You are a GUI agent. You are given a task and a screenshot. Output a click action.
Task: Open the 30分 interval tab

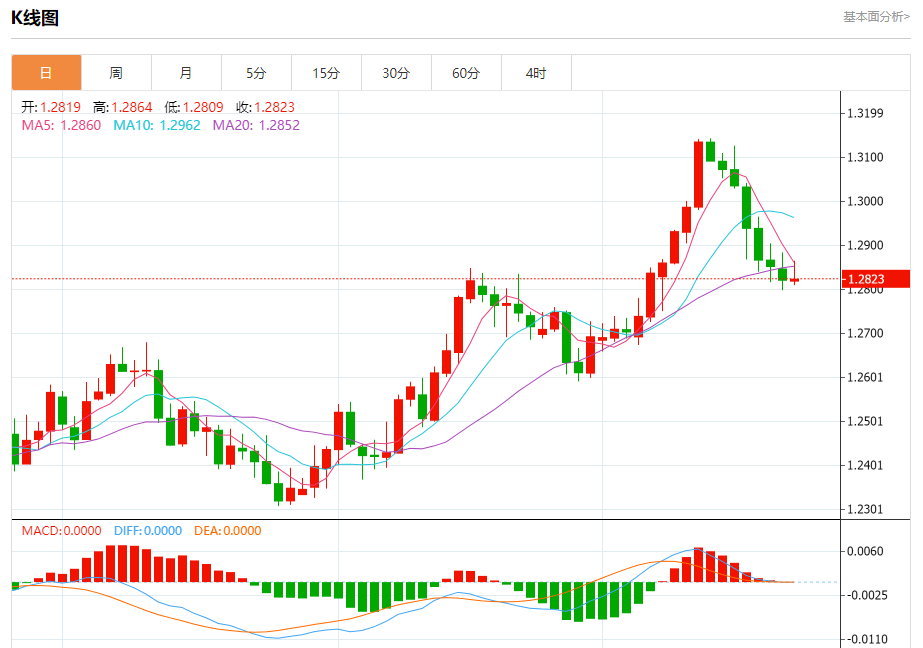tap(396, 73)
